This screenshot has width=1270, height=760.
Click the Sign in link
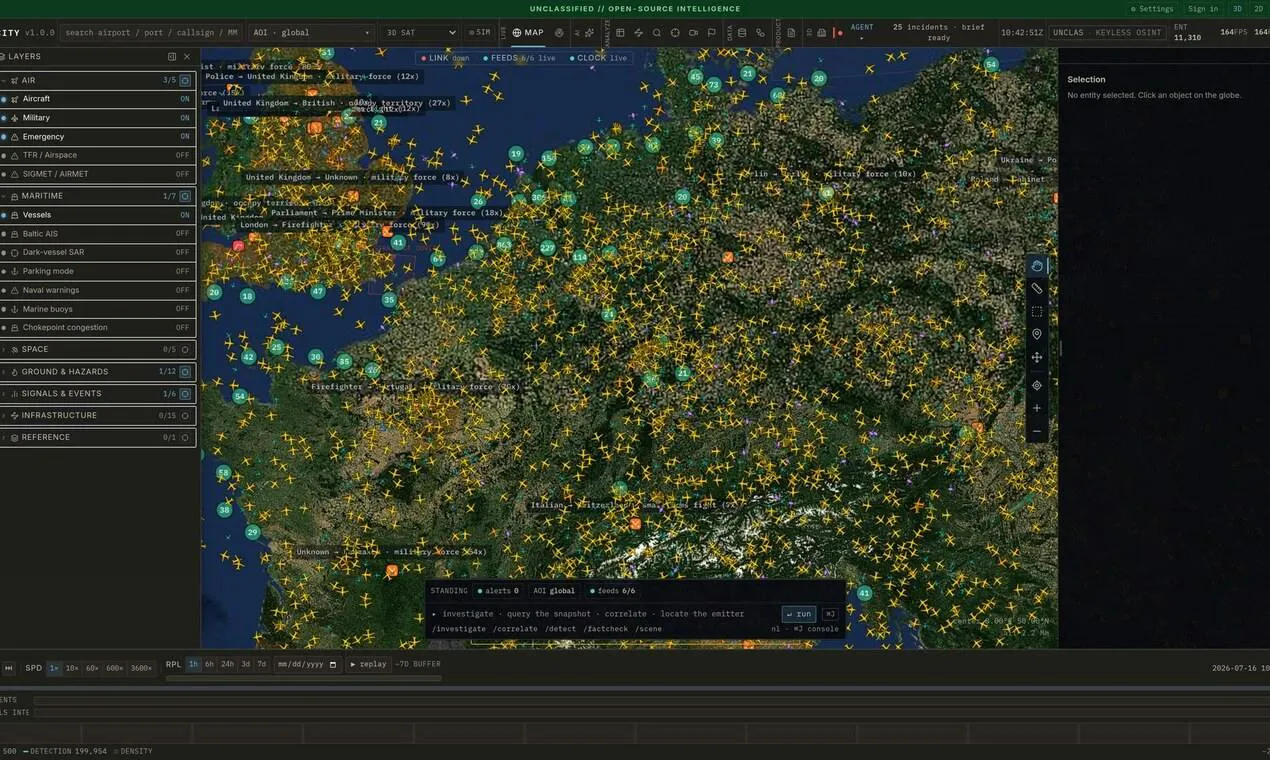pos(1203,9)
